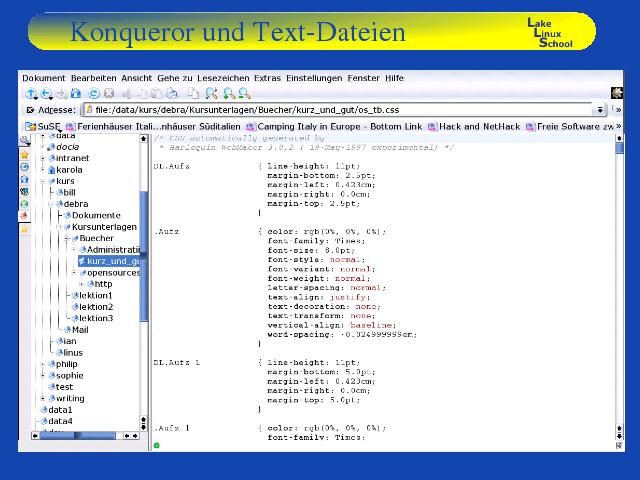Open the Ansicht menu
The height and width of the screenshot is (480, 640).
click(136, 78)
